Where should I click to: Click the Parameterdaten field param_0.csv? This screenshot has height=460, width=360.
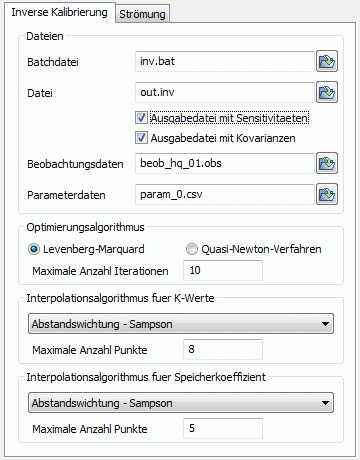225,194
